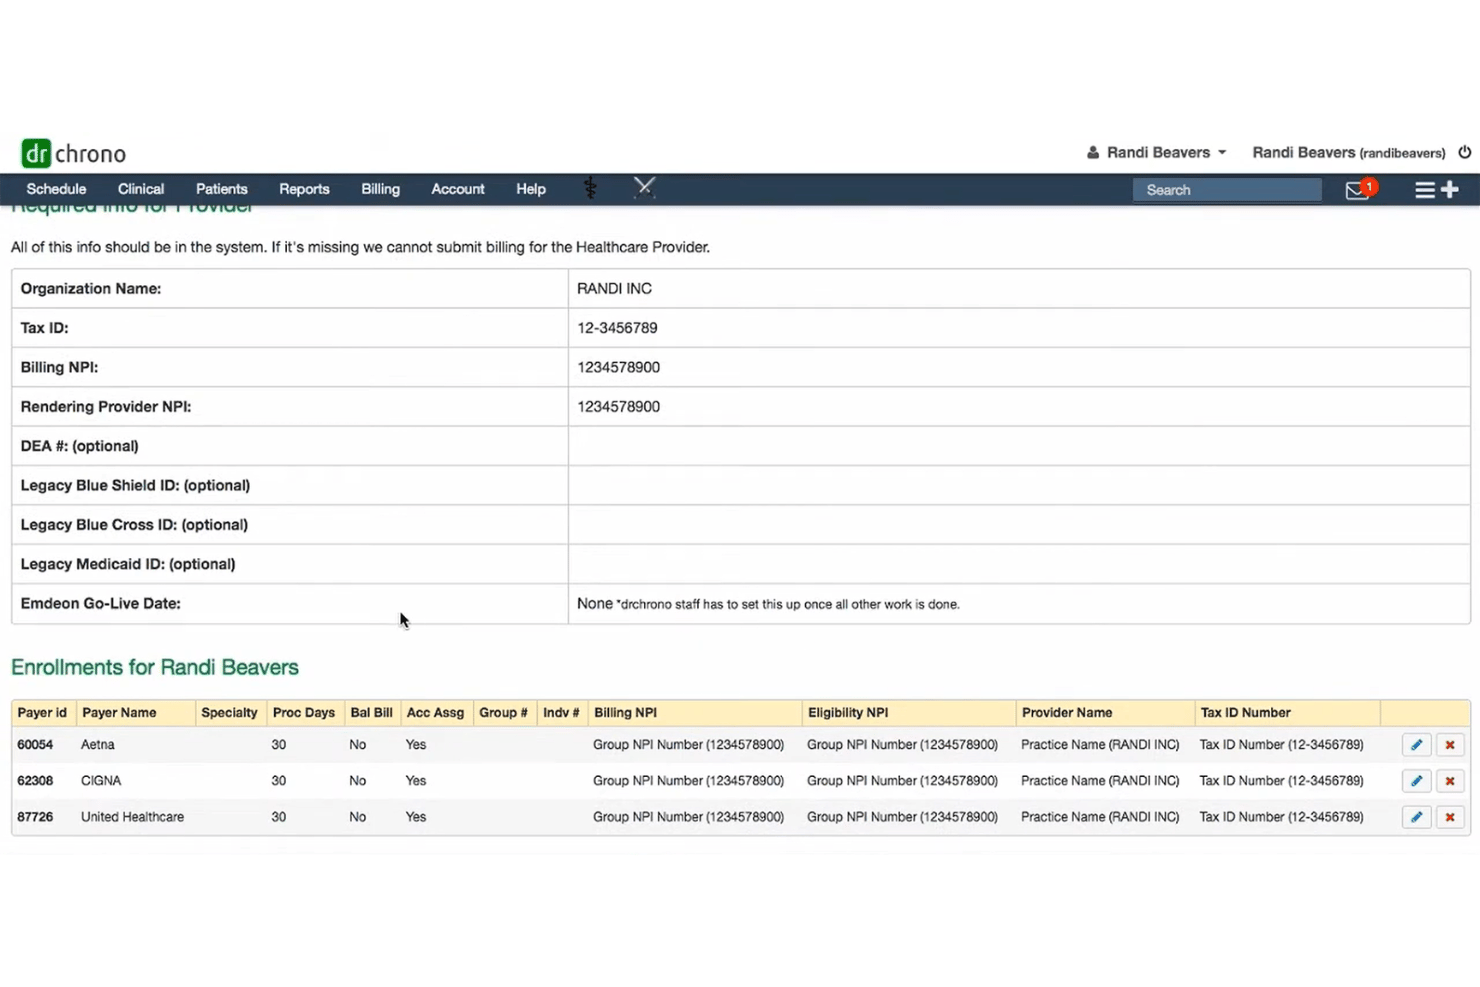Click the United Healthcare payer name
The height and width of the screenshot is (987, 1480).
point(133,817)
